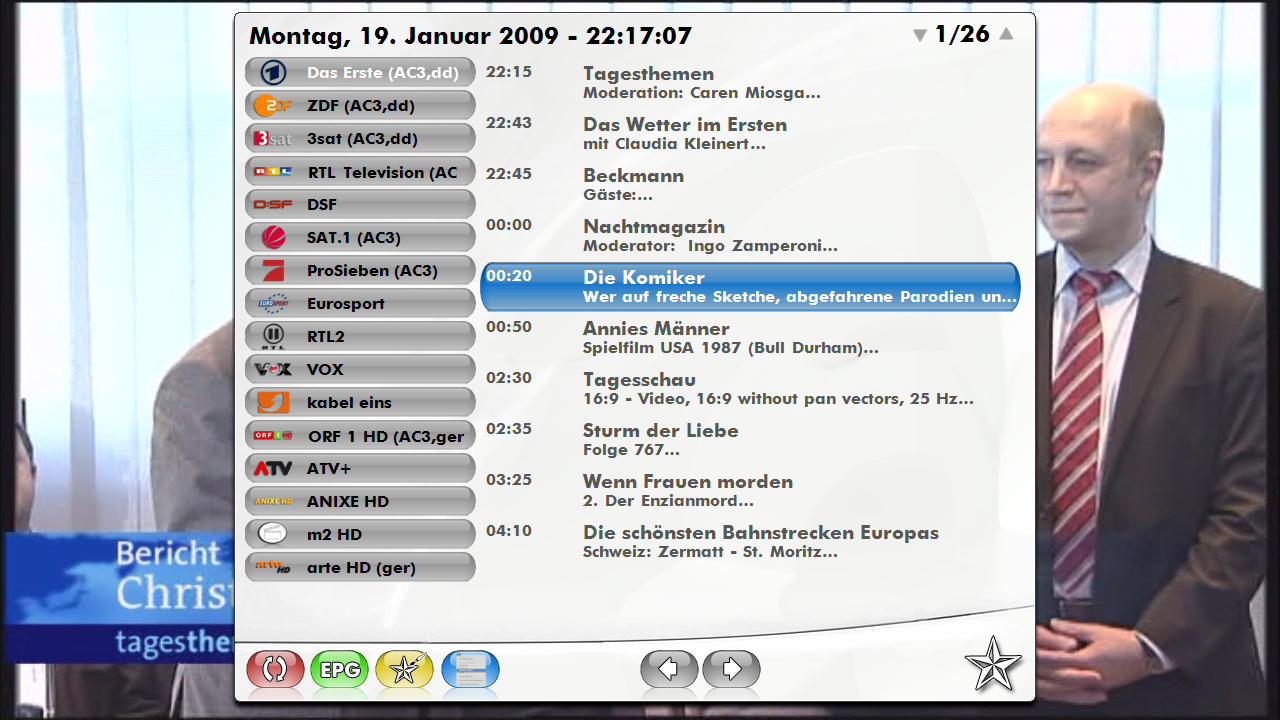Select the Annies Männer programme
This screenshot has height=720, width=1280.
tap(750, 338)
